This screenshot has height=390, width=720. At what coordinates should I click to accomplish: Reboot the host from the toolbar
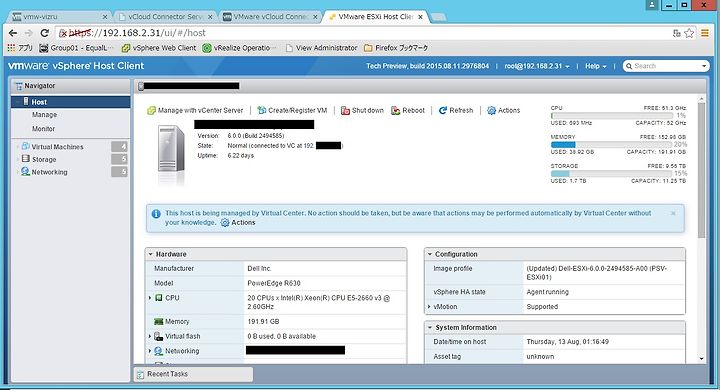pos(408,111)
